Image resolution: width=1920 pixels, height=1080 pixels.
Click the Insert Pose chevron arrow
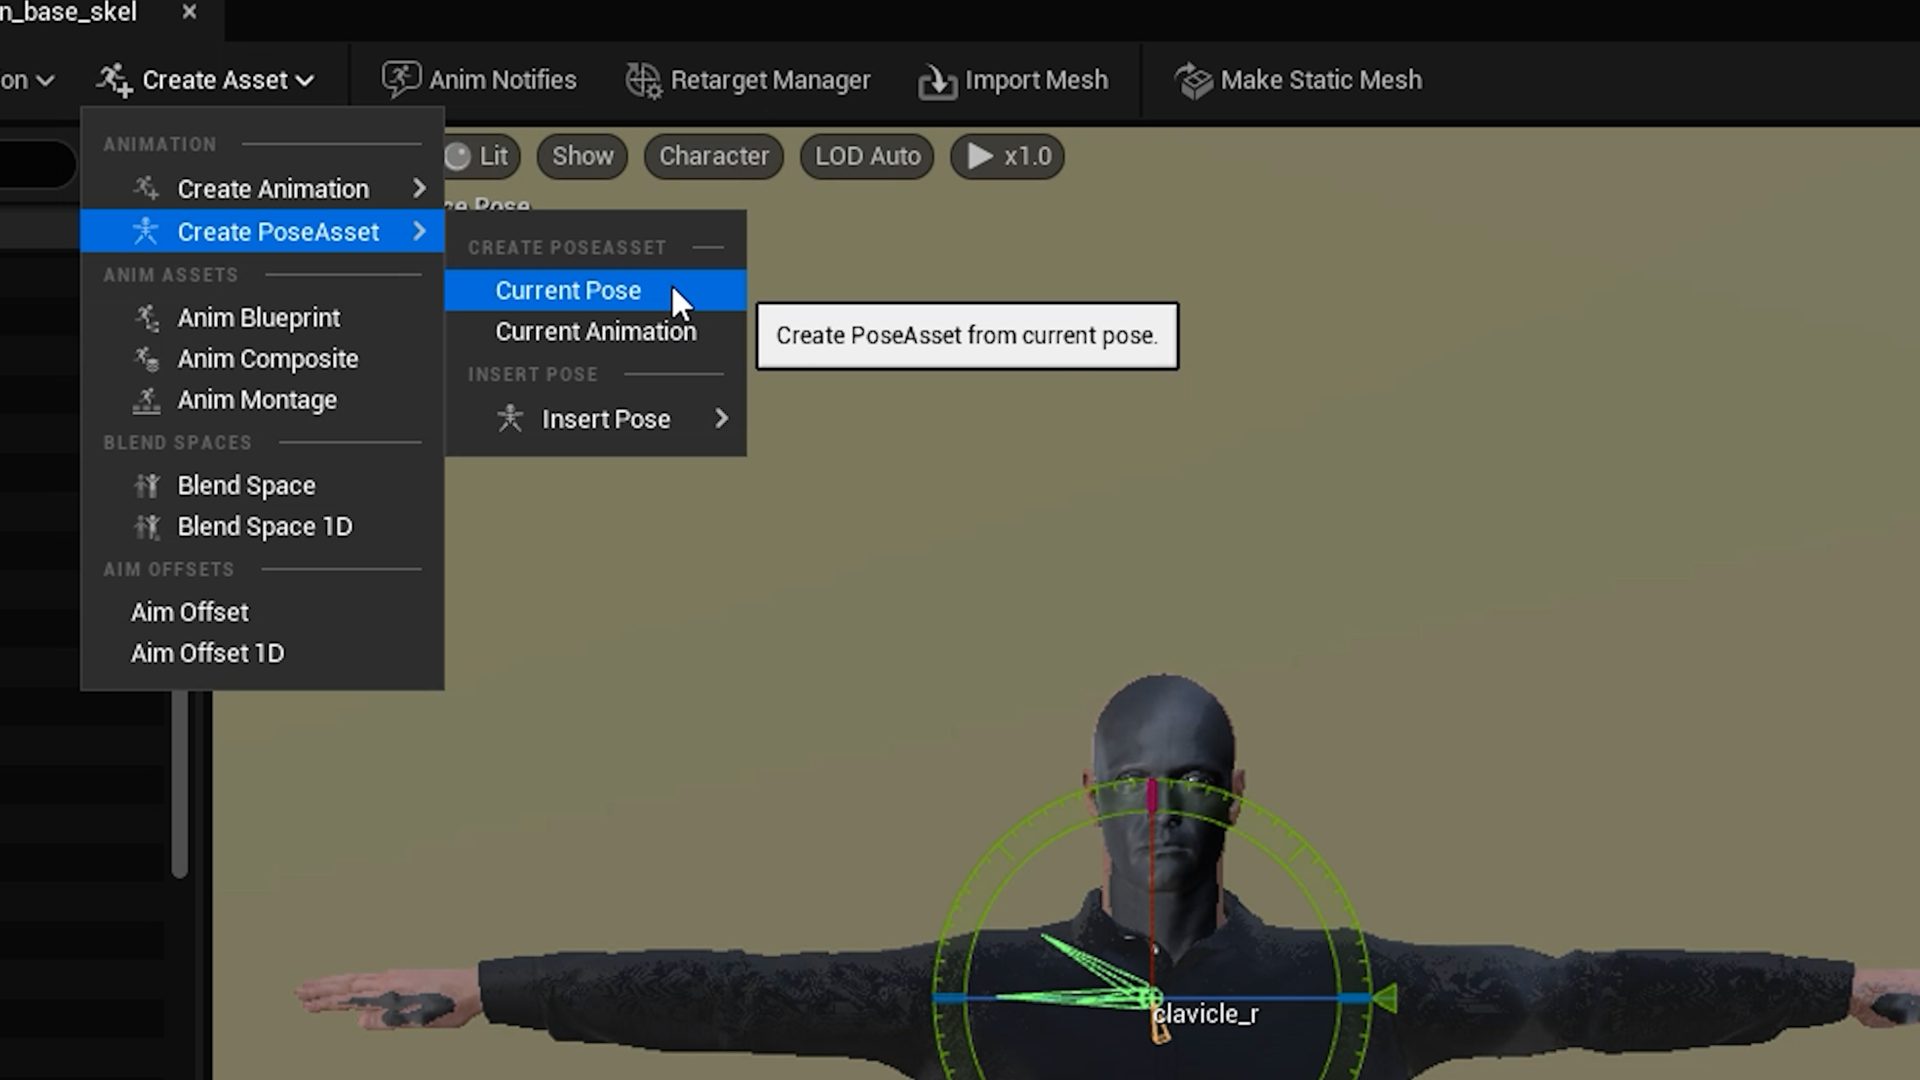pyautogui.click(x=722, y=419)
